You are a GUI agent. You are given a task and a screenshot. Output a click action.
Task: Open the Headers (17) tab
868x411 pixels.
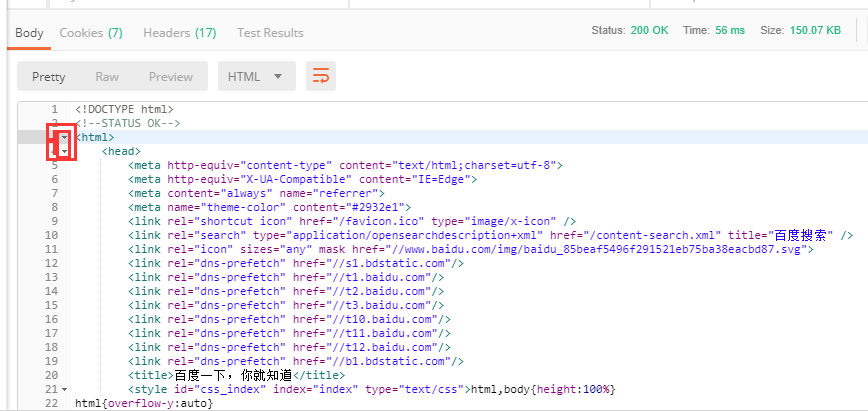point(179,33)
